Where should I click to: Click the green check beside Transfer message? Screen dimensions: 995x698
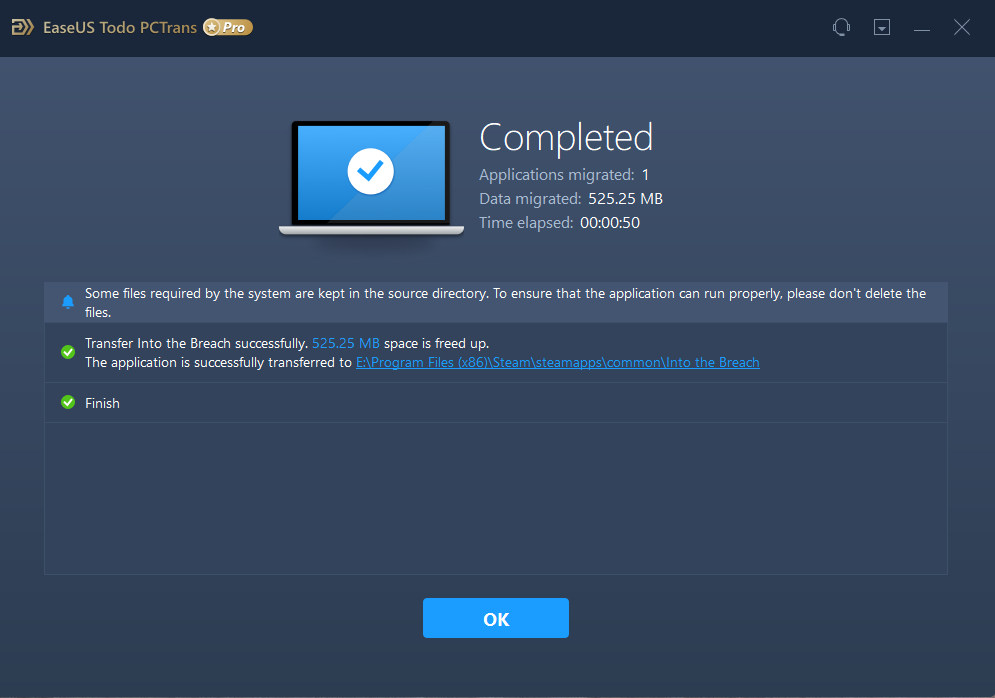(68, 352)
